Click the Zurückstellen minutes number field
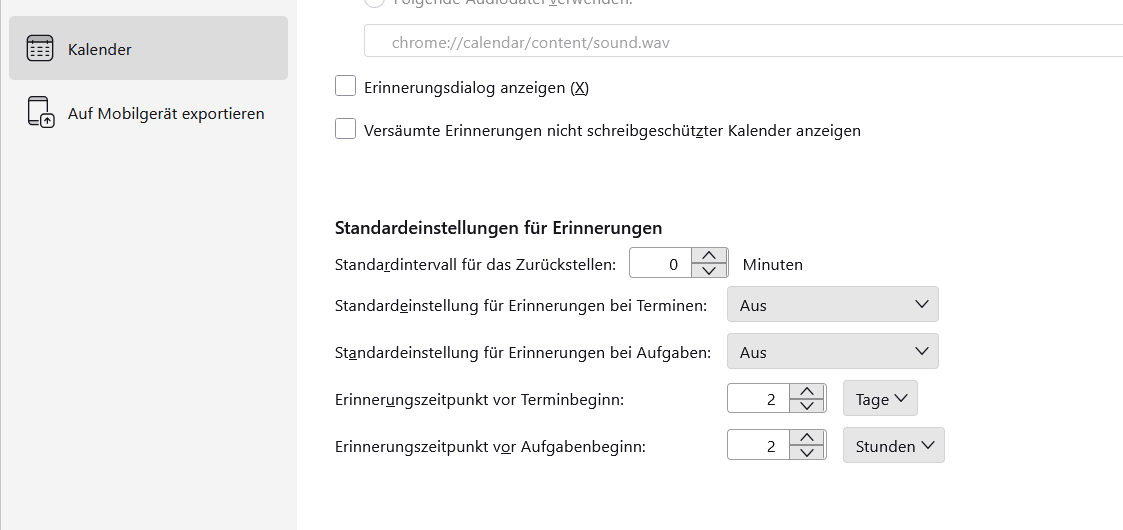Viewport: 1123px width, 530px height. tap(661, 264)
